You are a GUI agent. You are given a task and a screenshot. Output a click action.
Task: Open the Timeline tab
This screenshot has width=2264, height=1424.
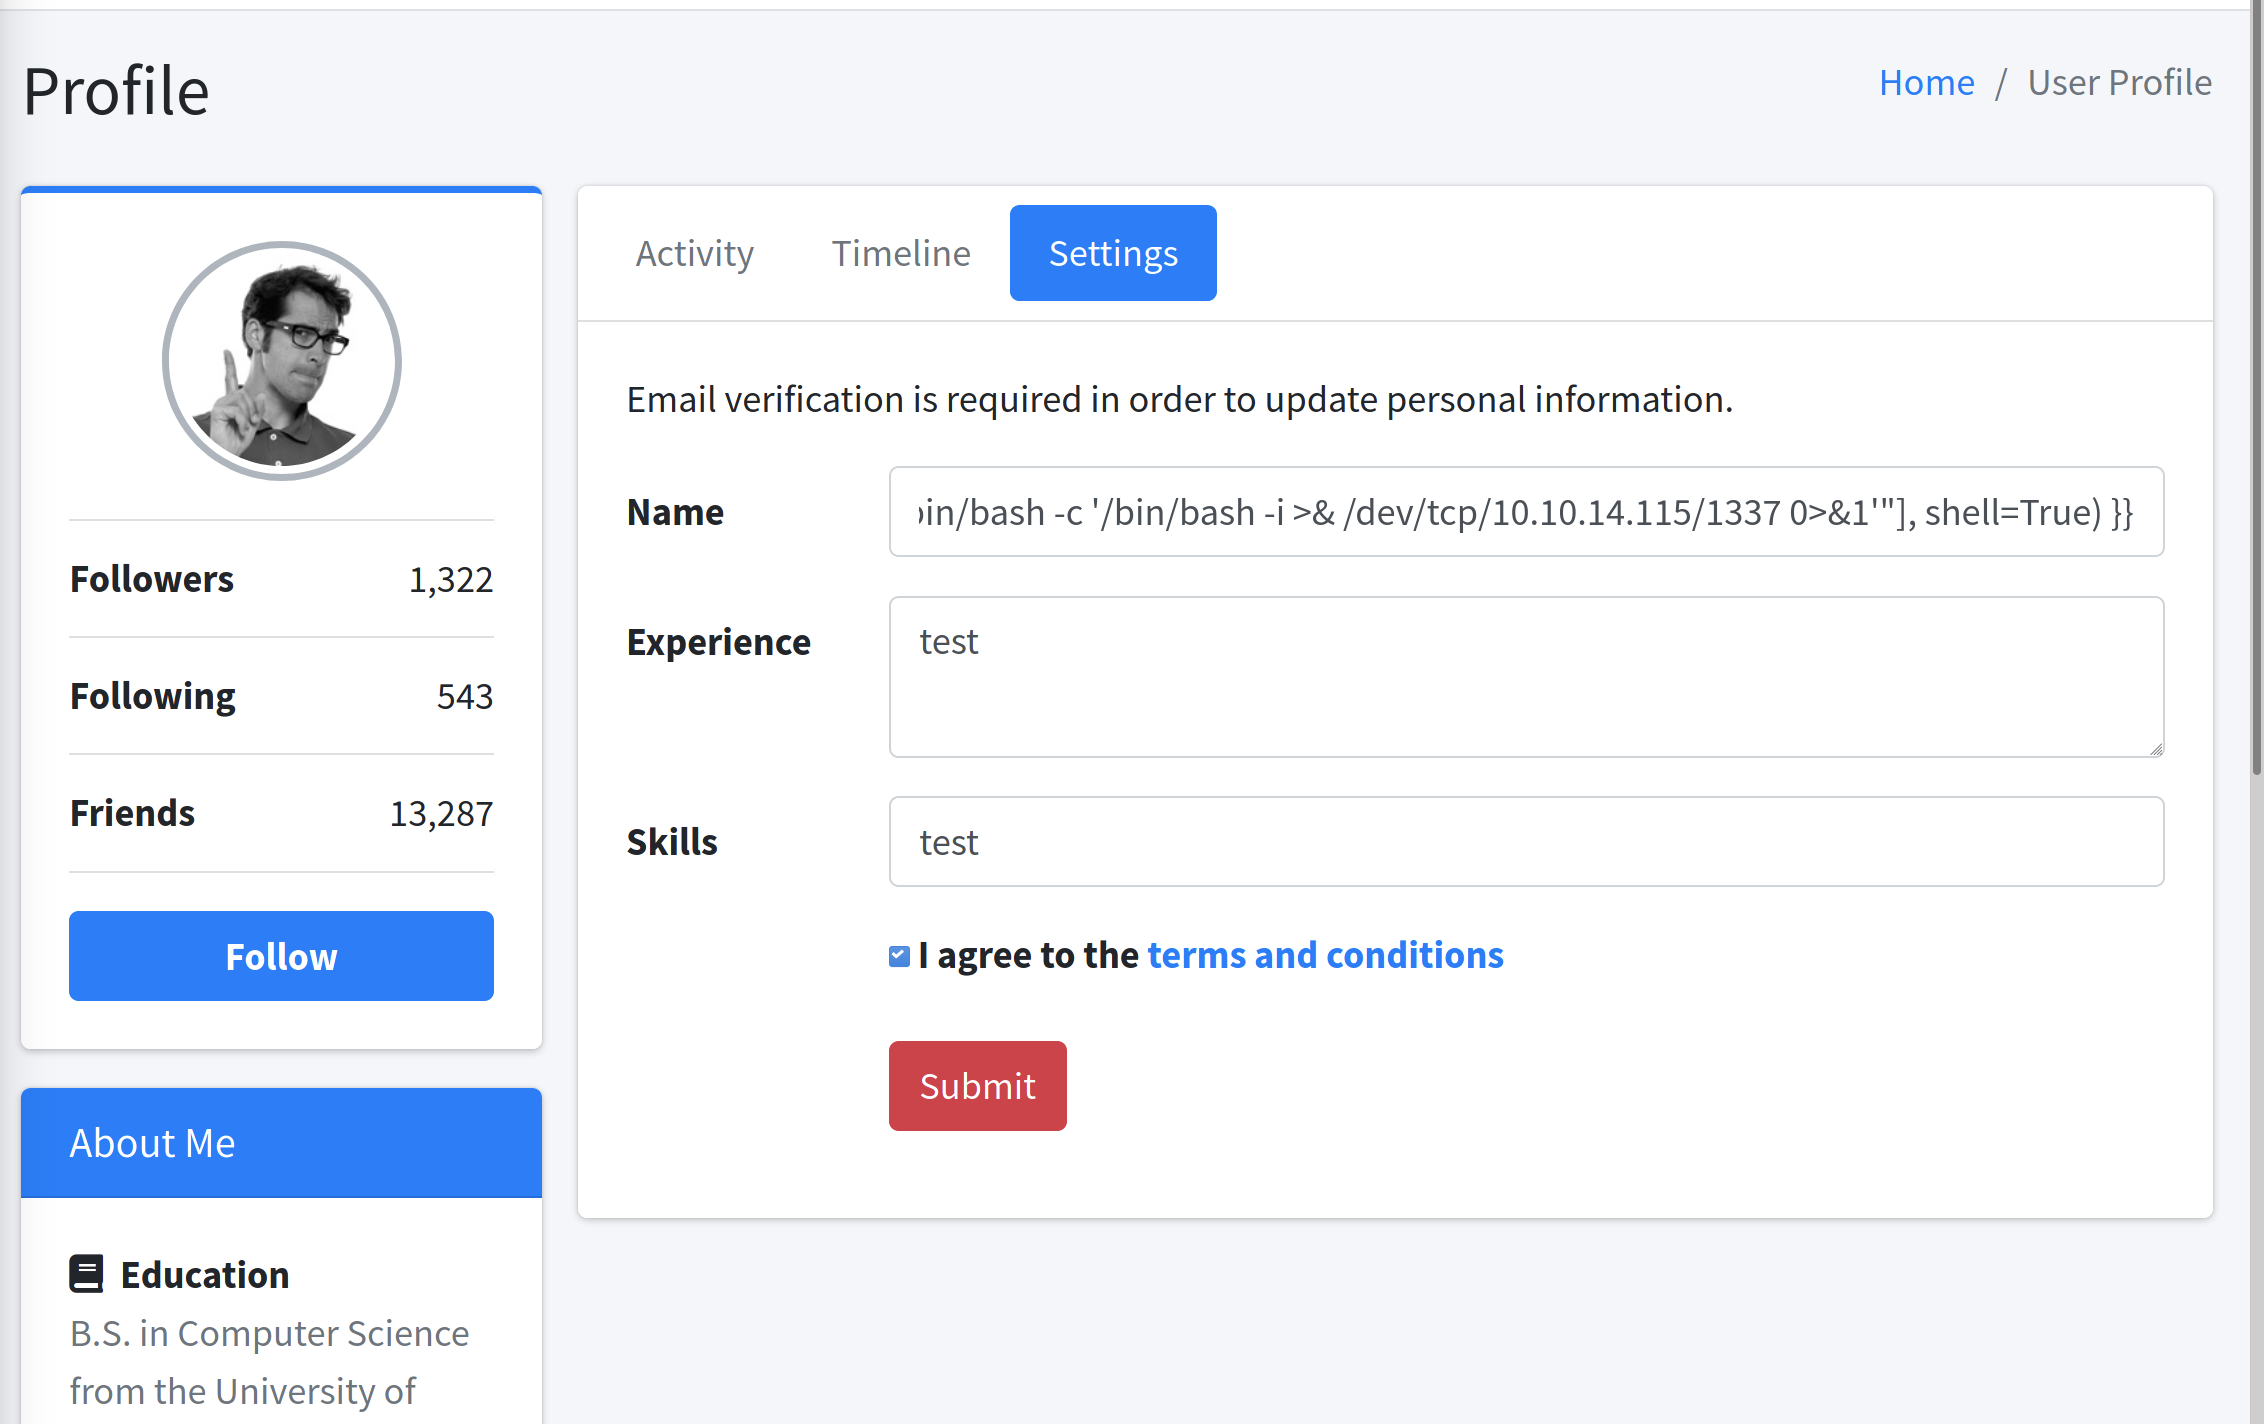901,253
